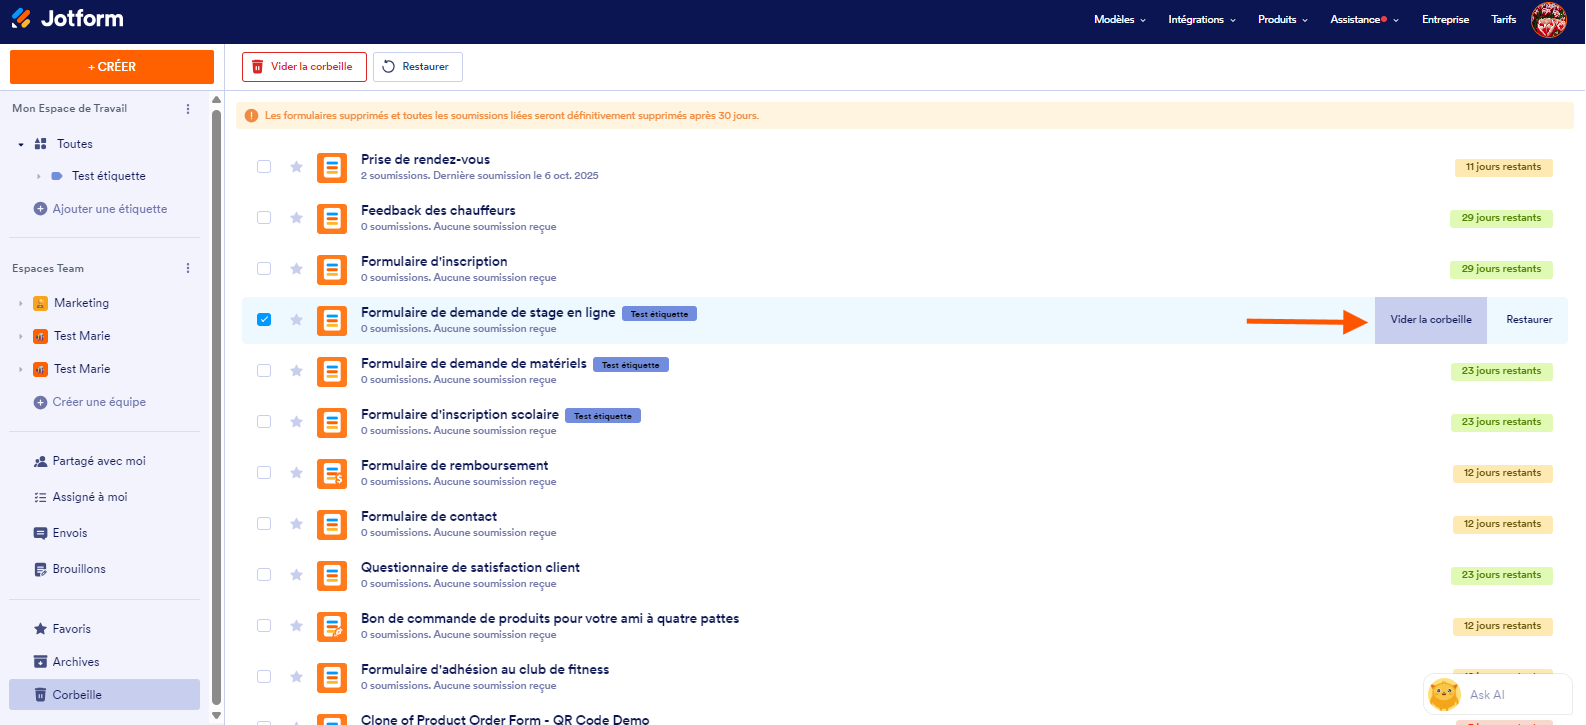The height and width of the screenshot is (725, 1586).
Task: Click the orange warning info icon
Action: coord(252,116)
